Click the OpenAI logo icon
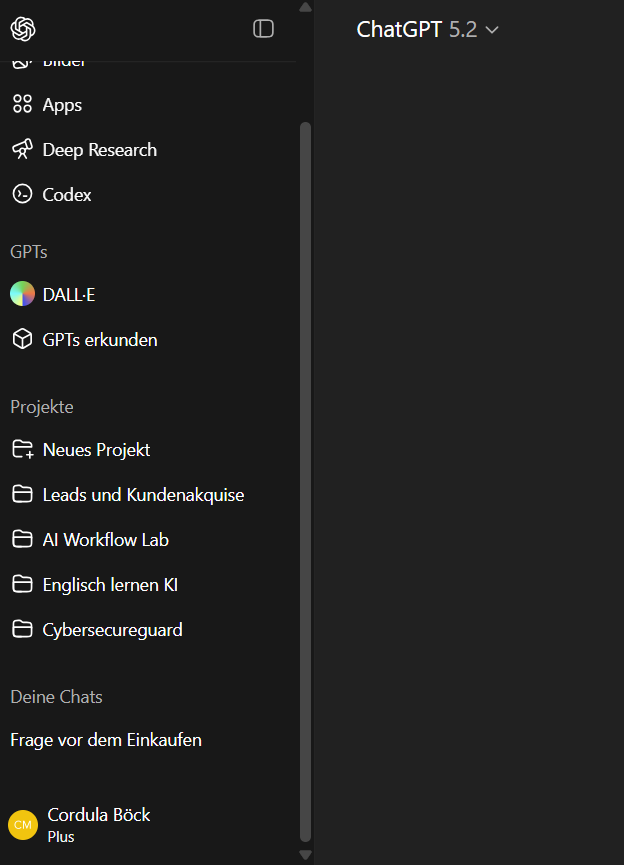Image resolution: width=624 pixels, height=865 pixels. coord(22,29)
